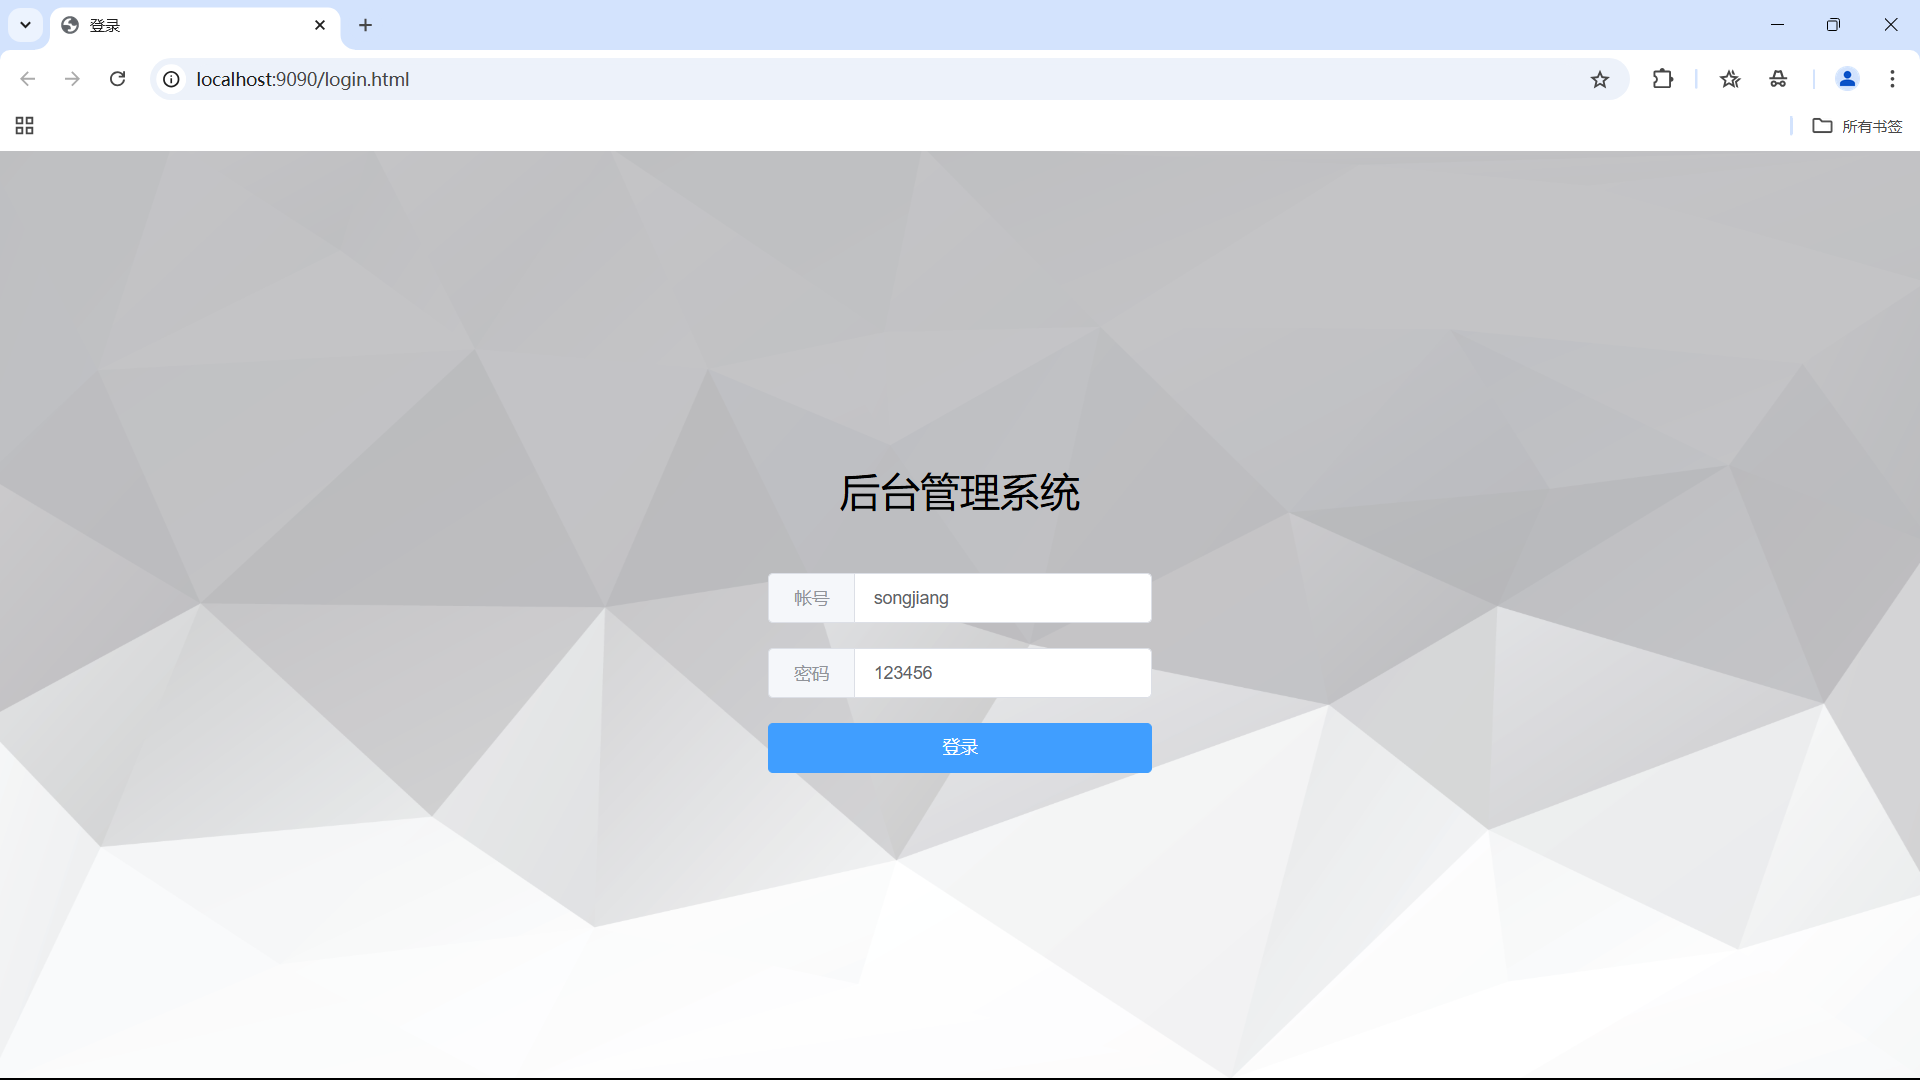This screenshot has width=1920, height=1080.
Task: Expand the tab search dropdown arrow
Action: [x=25, y=25]
